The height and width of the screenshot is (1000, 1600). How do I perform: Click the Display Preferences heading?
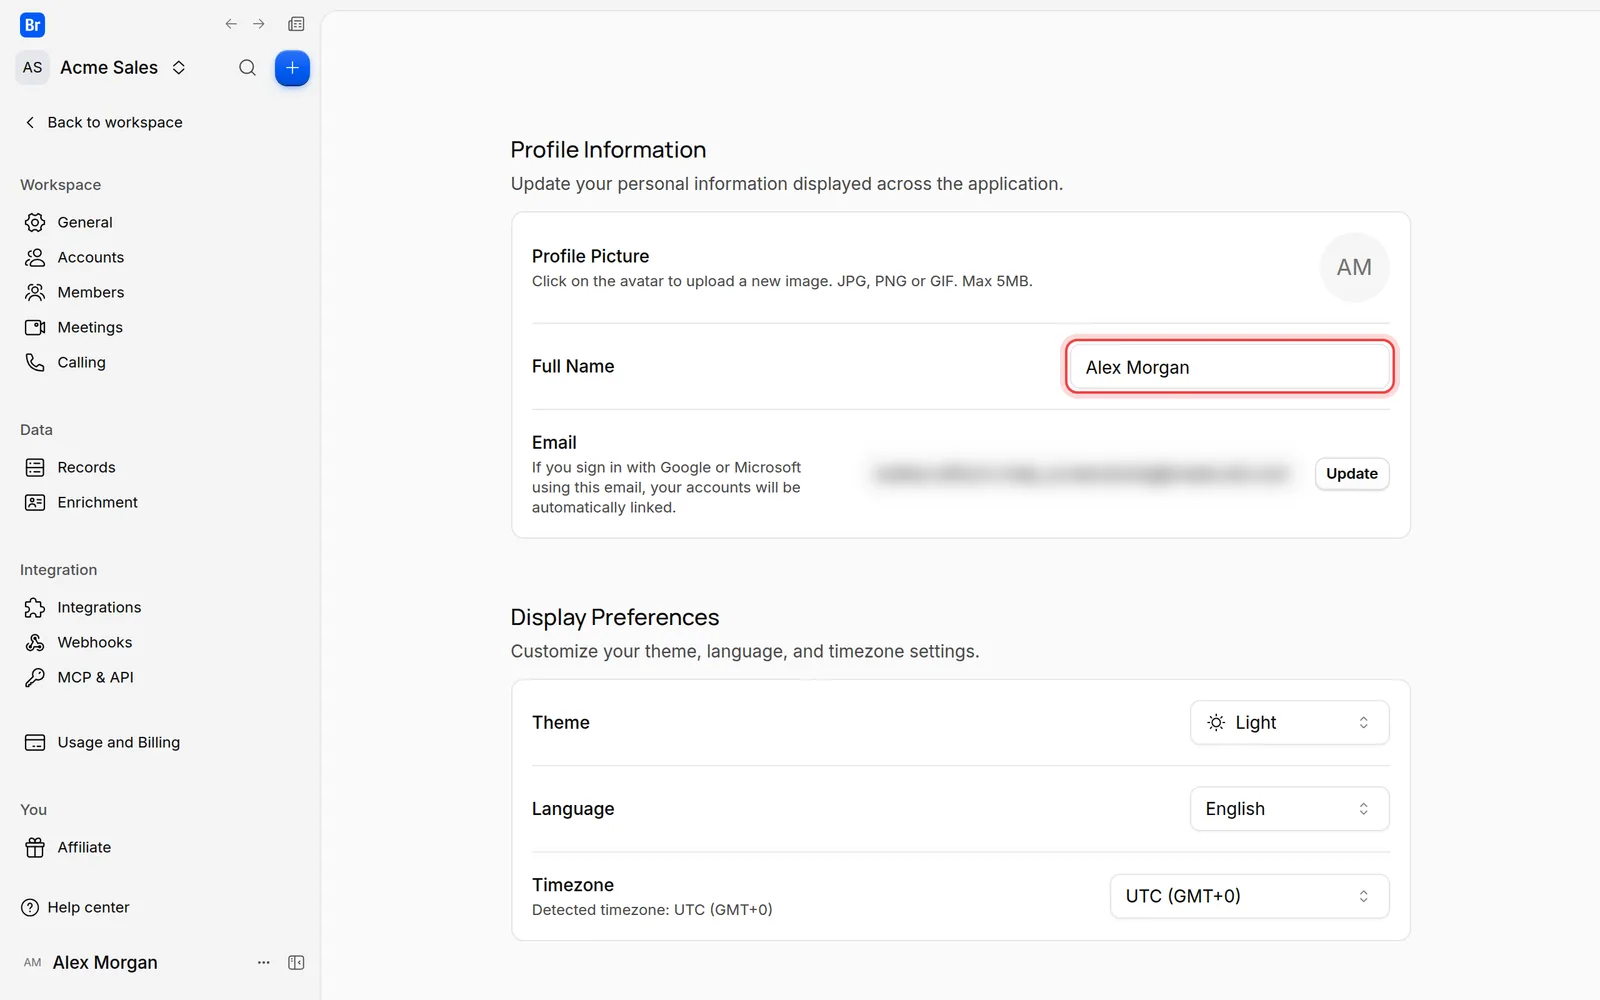(x=615, y=617)
